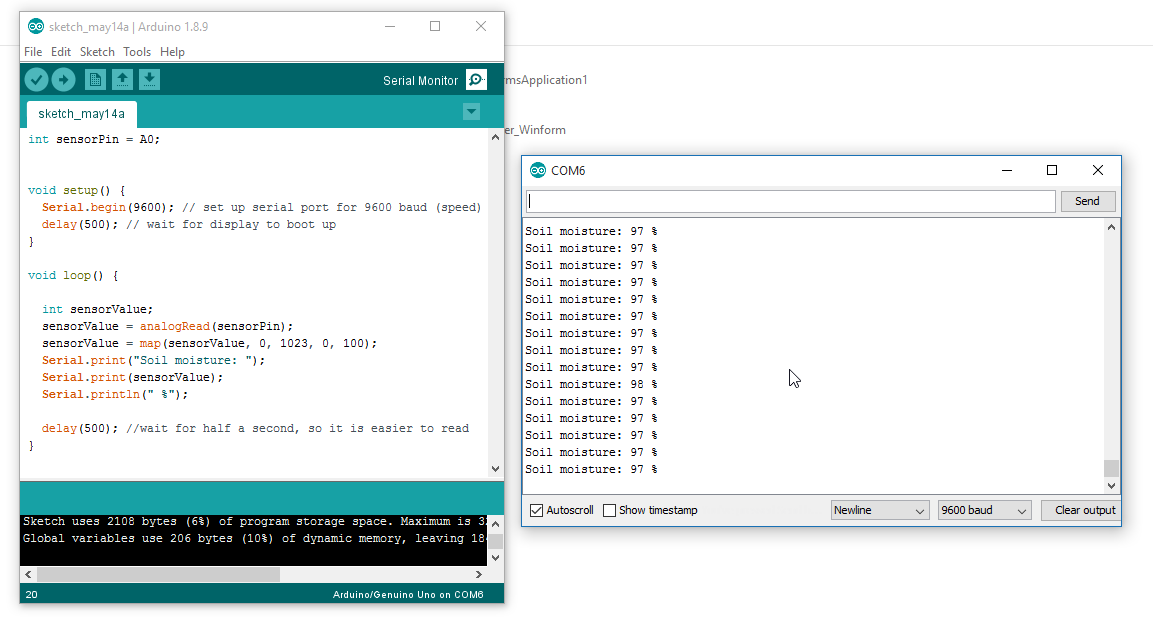Click the console horizontal scrollbar thumb
Image resolution: width=1153 pixels, height=641 pixels.
point(158,575)
